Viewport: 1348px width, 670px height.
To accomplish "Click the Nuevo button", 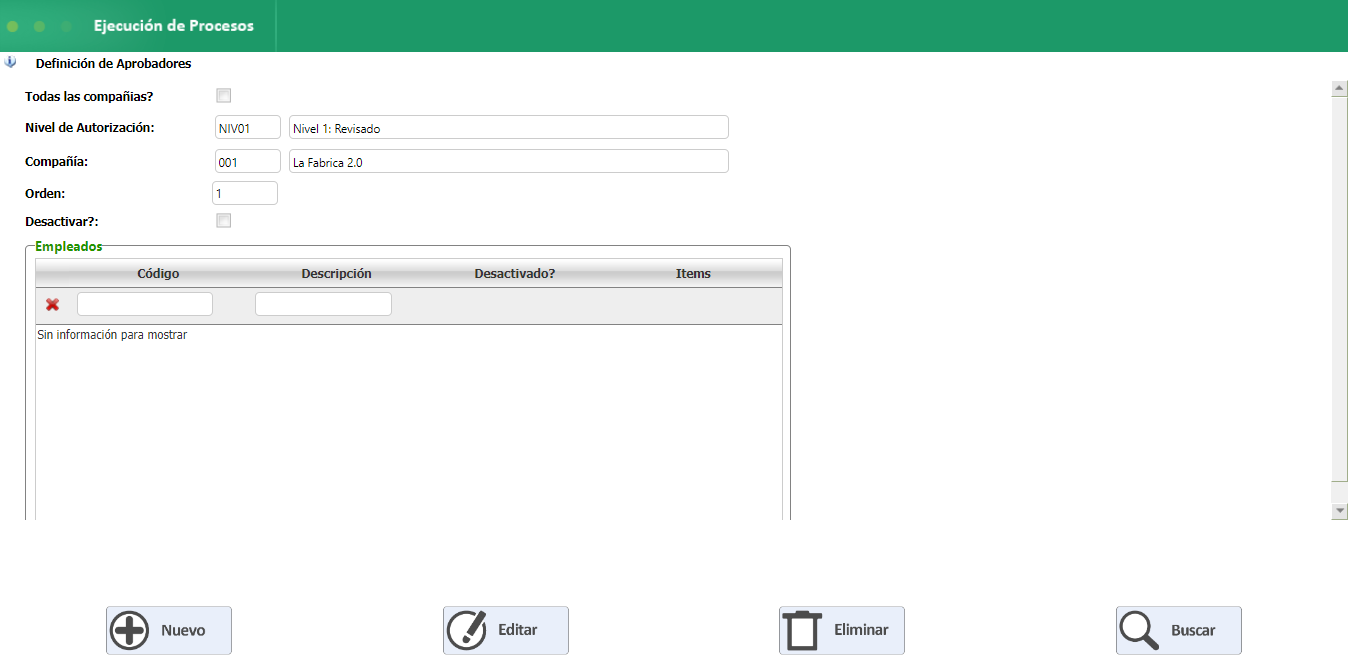I will coord(169,630).
